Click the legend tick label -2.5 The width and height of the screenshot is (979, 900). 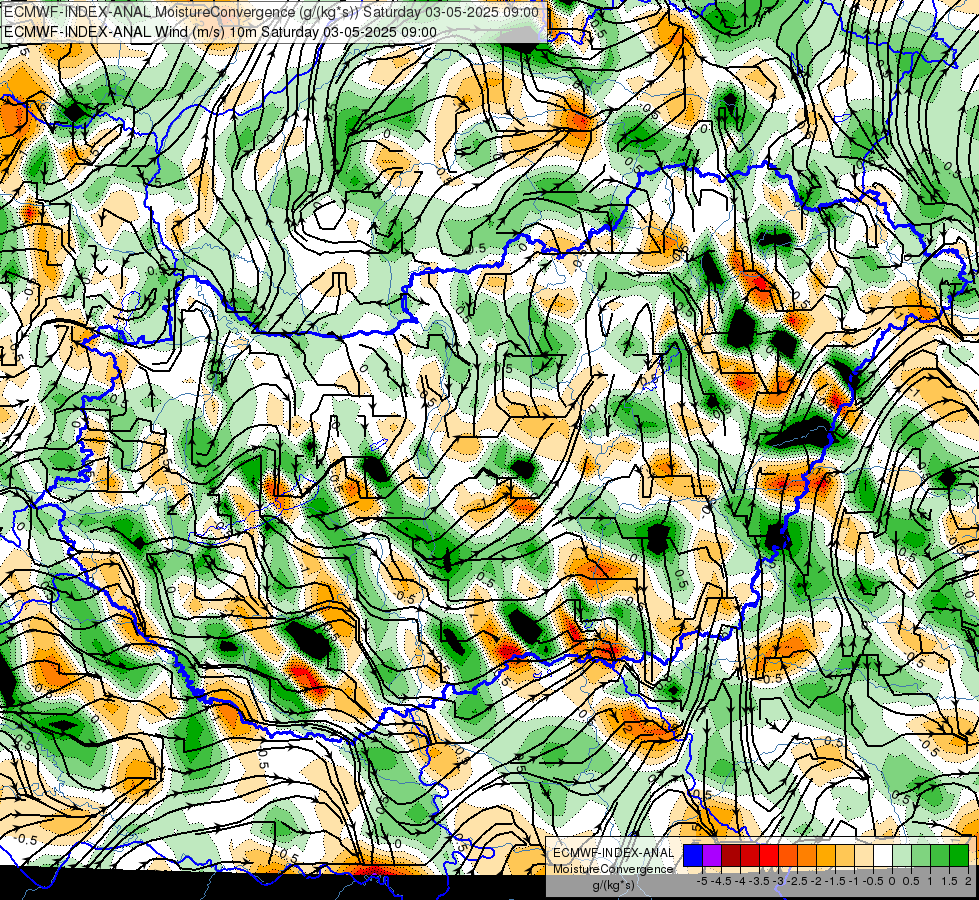point(797,881)
